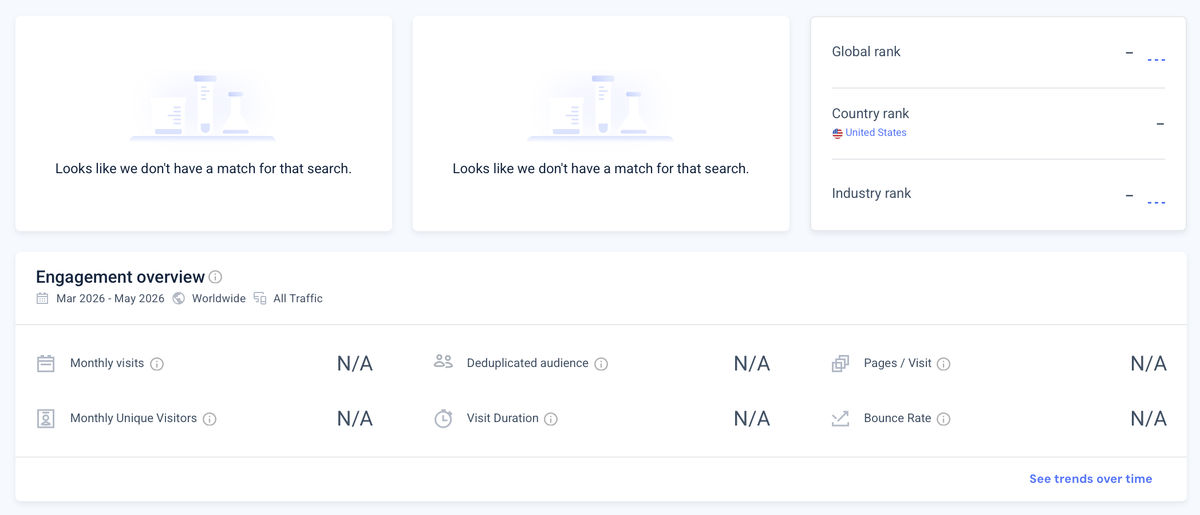
Task: Click the Bounce Rate label
Action: 897,418
